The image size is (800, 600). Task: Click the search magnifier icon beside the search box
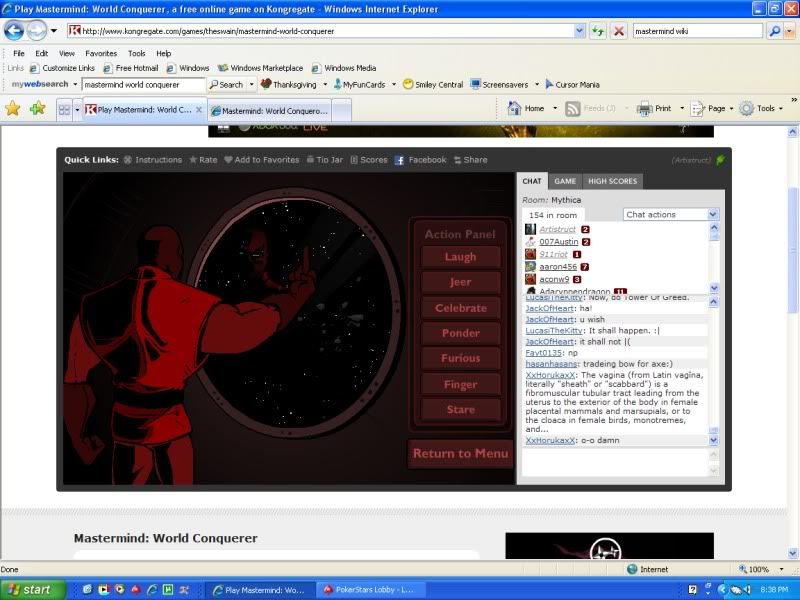tap(774, 31)
